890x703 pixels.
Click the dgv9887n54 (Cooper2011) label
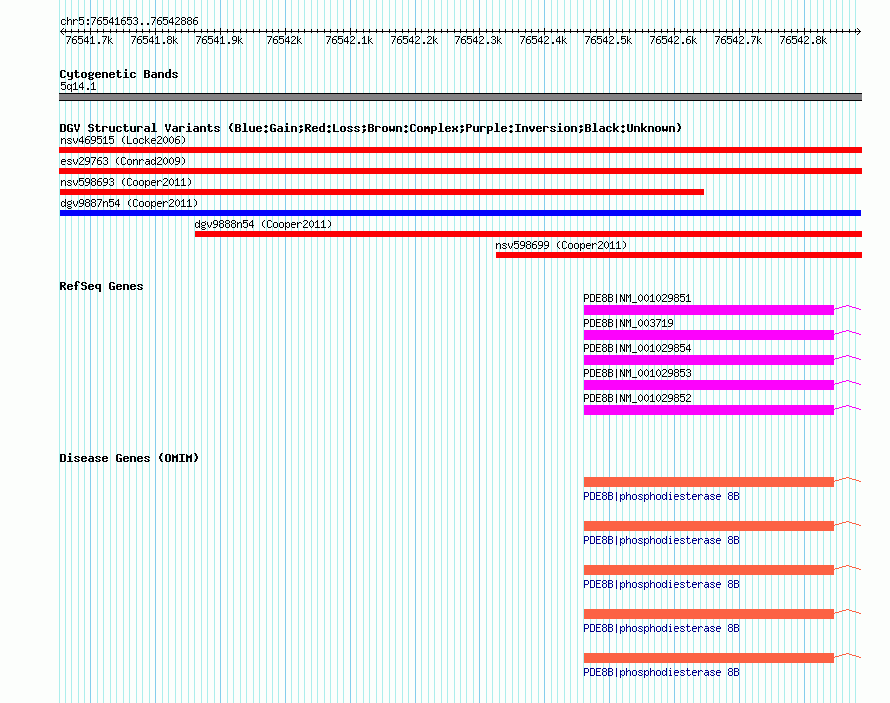(129, 203)
